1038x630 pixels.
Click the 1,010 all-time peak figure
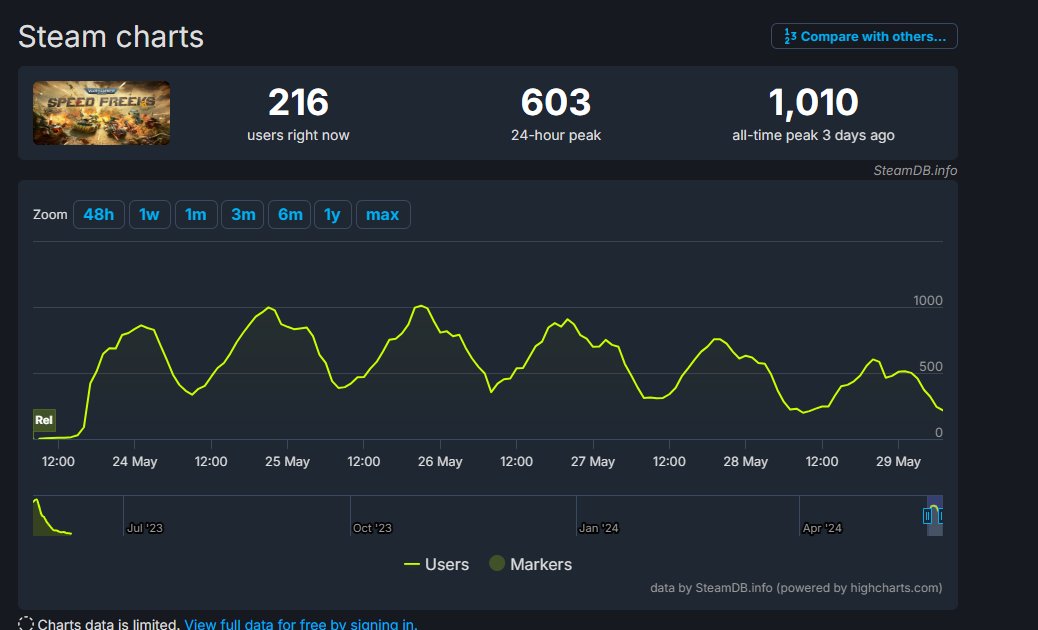coord(813,103)
